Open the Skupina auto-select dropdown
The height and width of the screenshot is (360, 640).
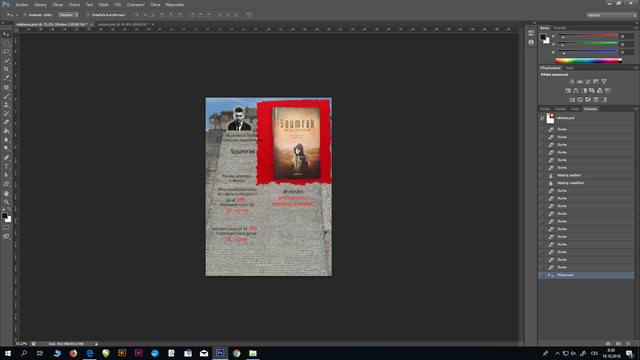(x=68, y=15)
